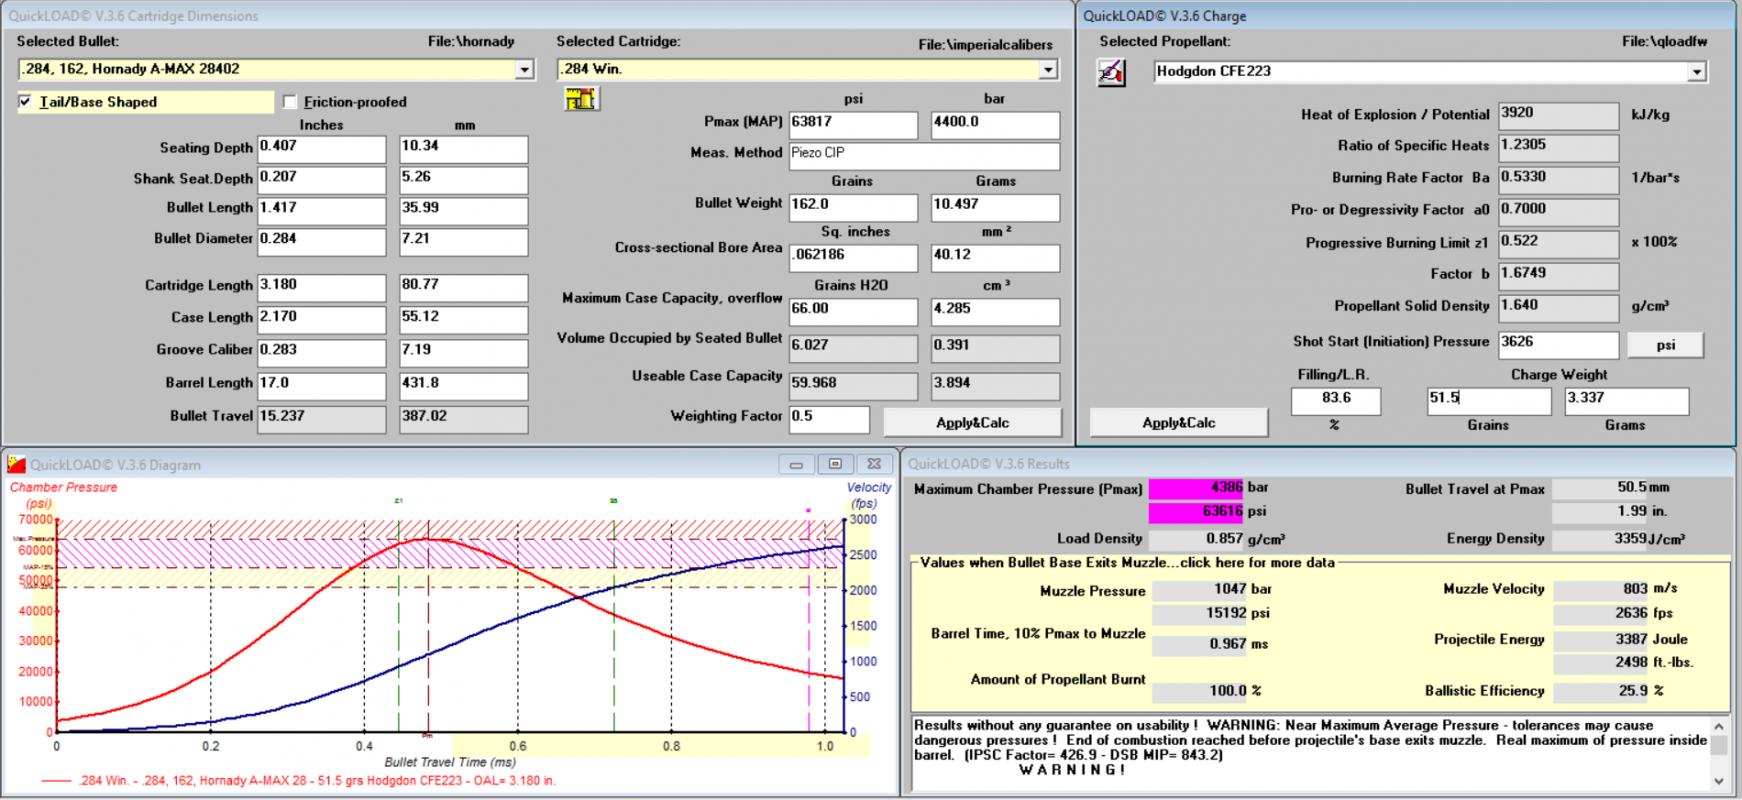Viewport: 1742px width, 800px height.
Task: Click the Bullet Travel inches value 15.237
Action: tap(321, 419)
